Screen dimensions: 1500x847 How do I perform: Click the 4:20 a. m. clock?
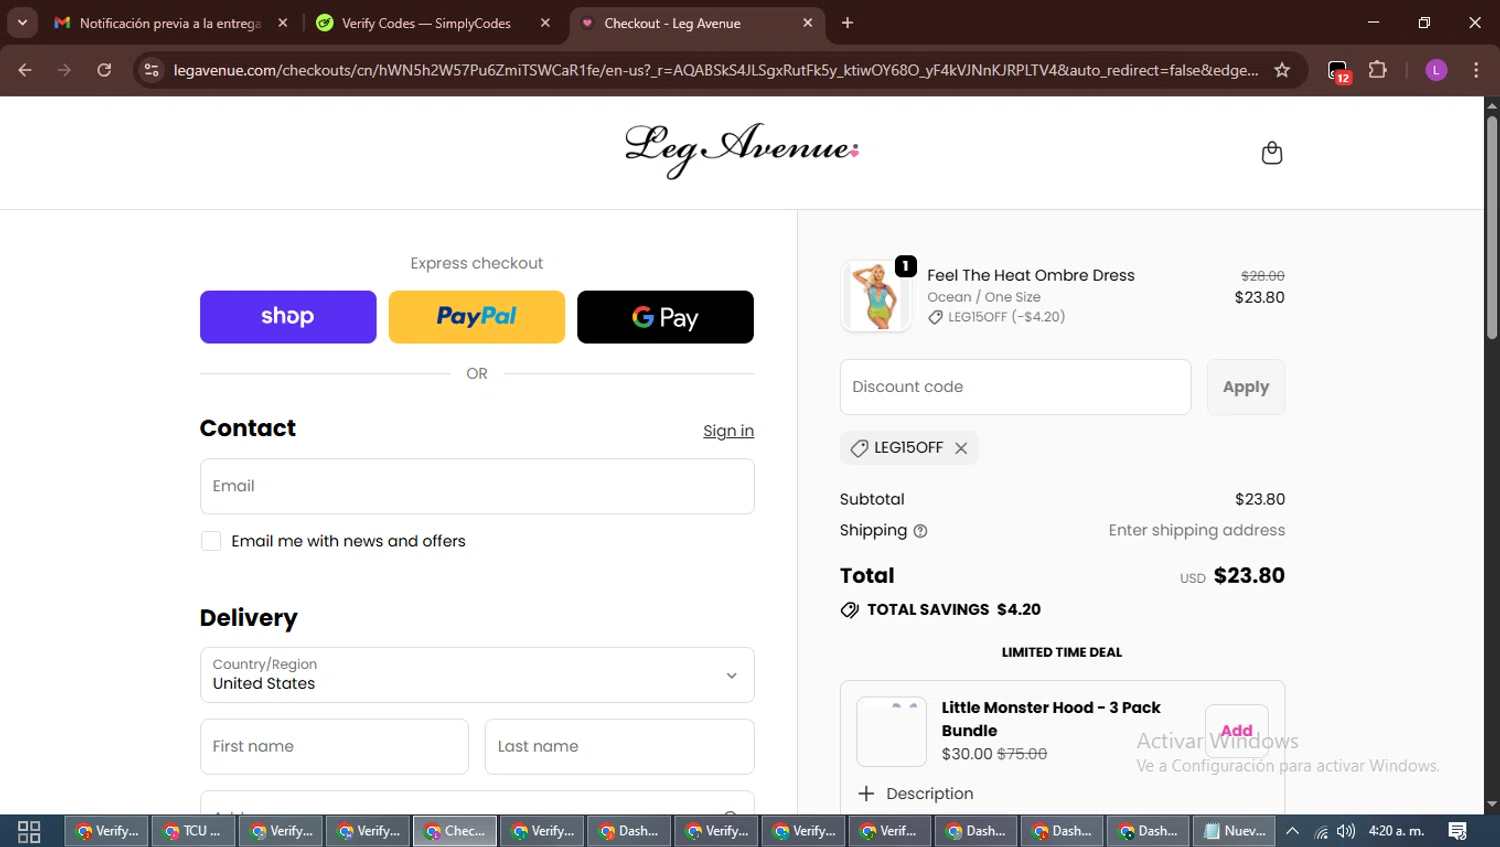click(x=1396, y=831)
